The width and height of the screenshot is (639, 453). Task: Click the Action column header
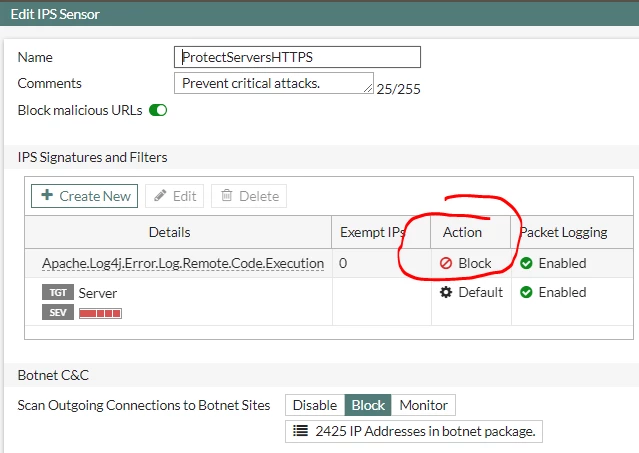point(462,232)
